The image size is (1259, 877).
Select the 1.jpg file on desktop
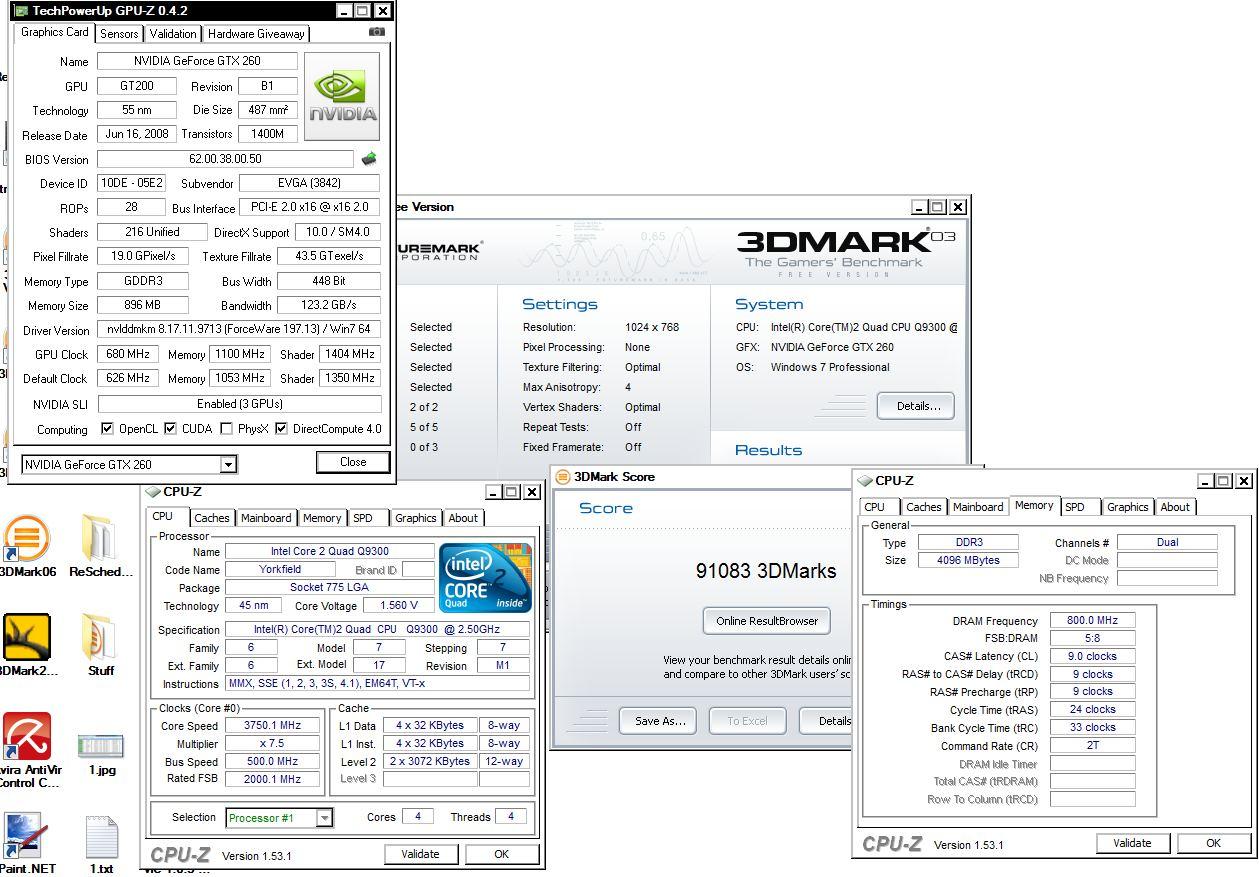(101, 755)
